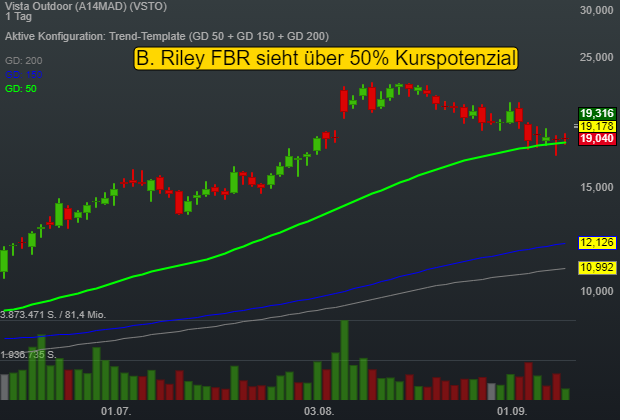
Task: Click the 10,992 GD 200 value label
Action: [597, 268]
